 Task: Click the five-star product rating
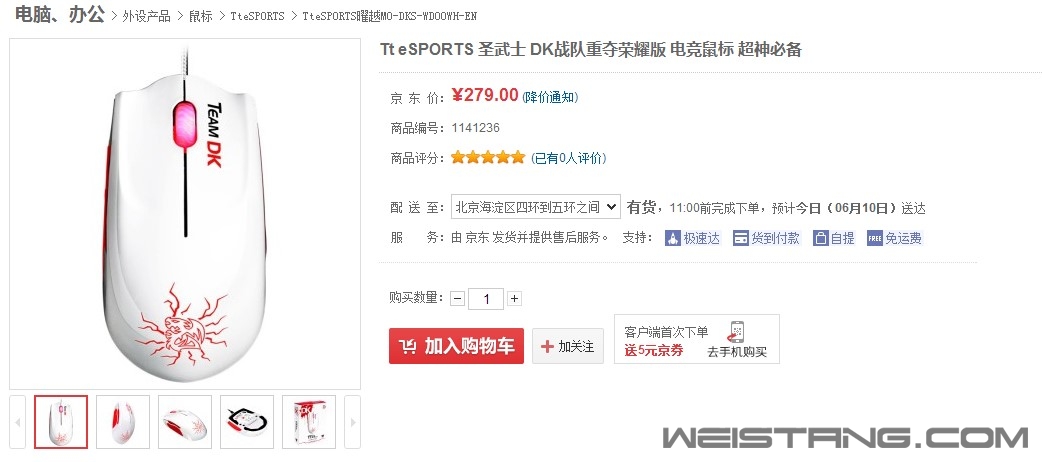(488, 158)
